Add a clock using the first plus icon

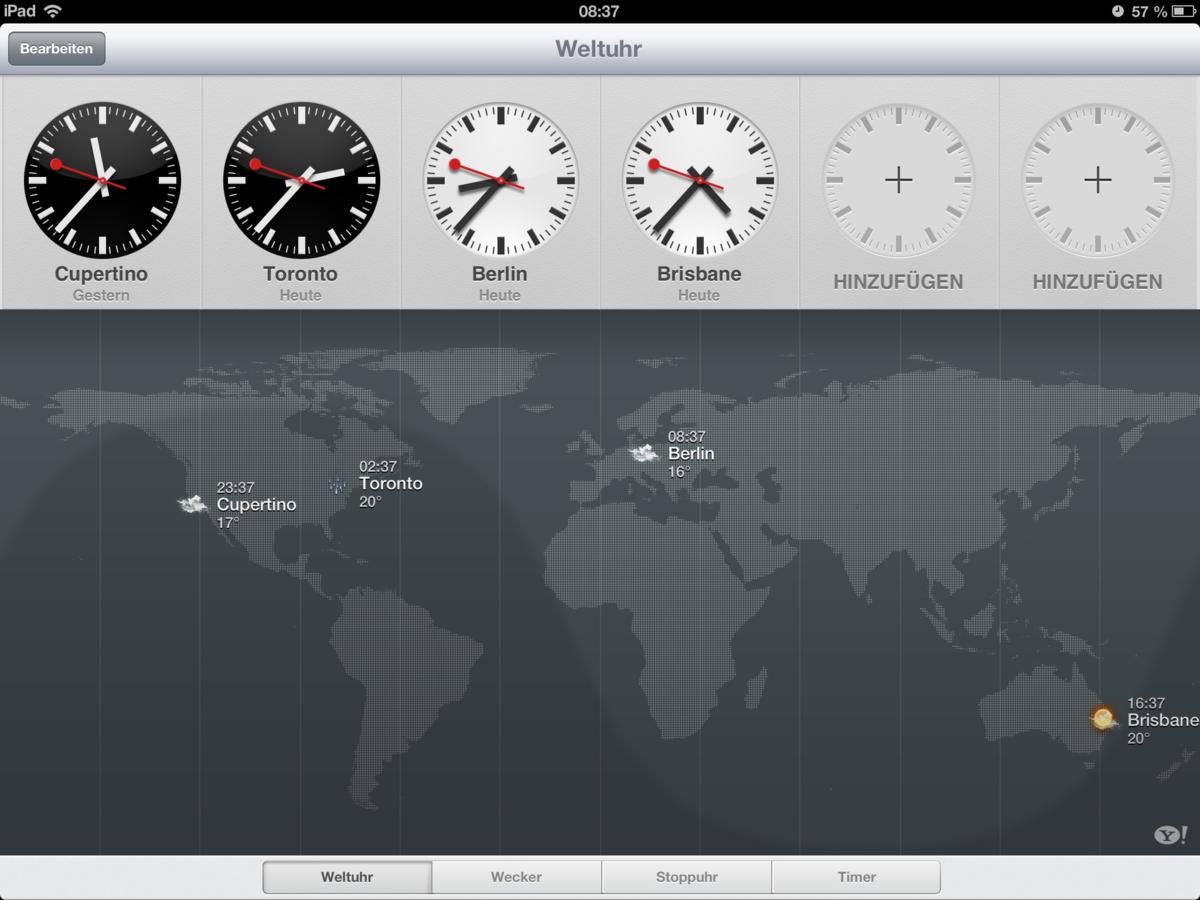click(x=898, y=180)
